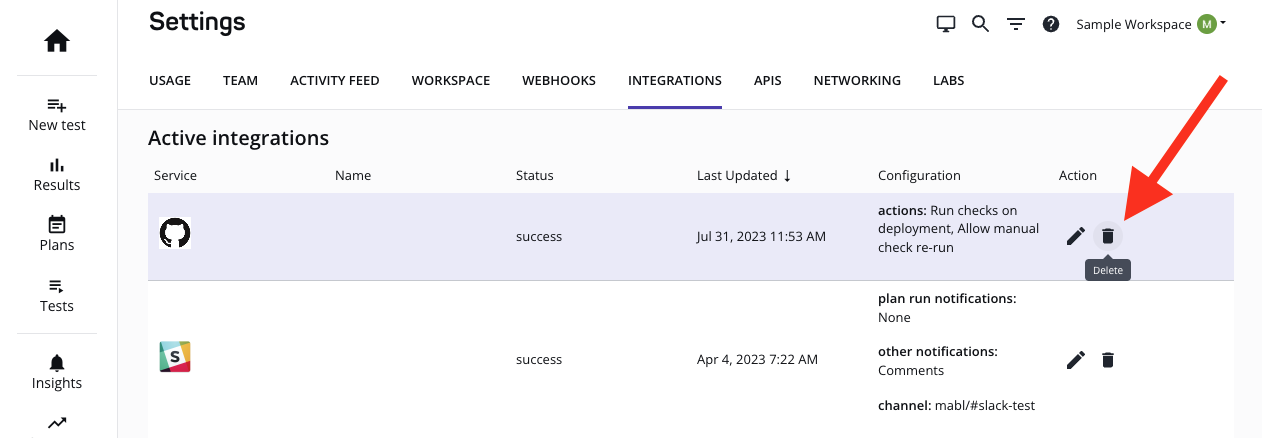
Task: Click the Slack logo in Service column
Action: [175, 357]
